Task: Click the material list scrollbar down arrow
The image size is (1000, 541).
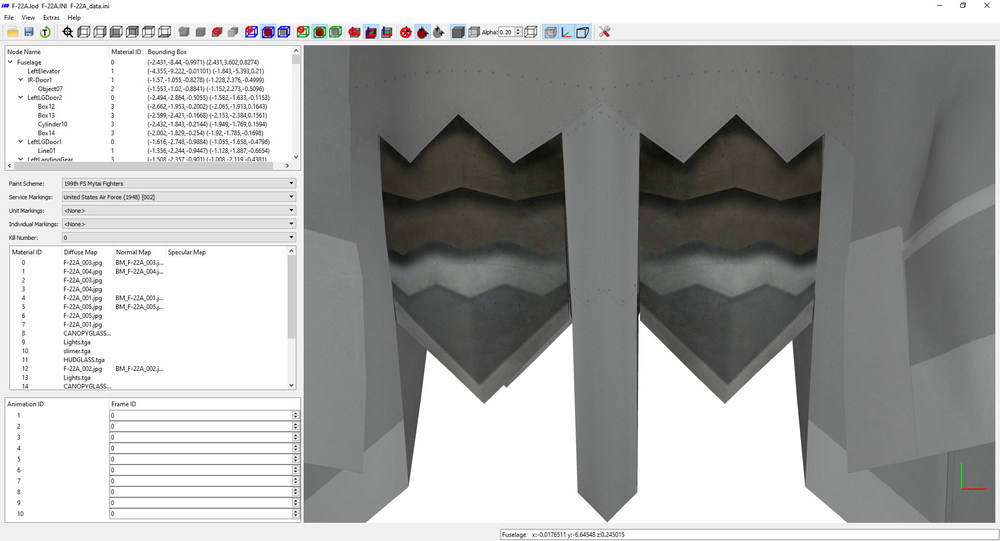Action: coord(291,385)
